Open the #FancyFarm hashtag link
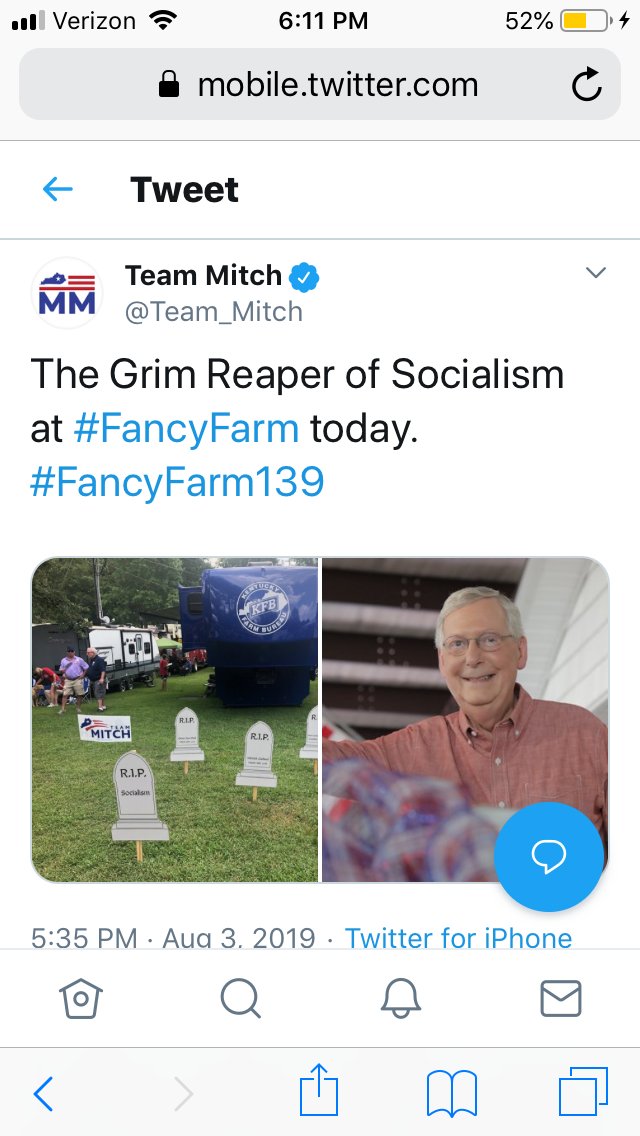The image size is (640, 1136). click(x=186, y=429)
